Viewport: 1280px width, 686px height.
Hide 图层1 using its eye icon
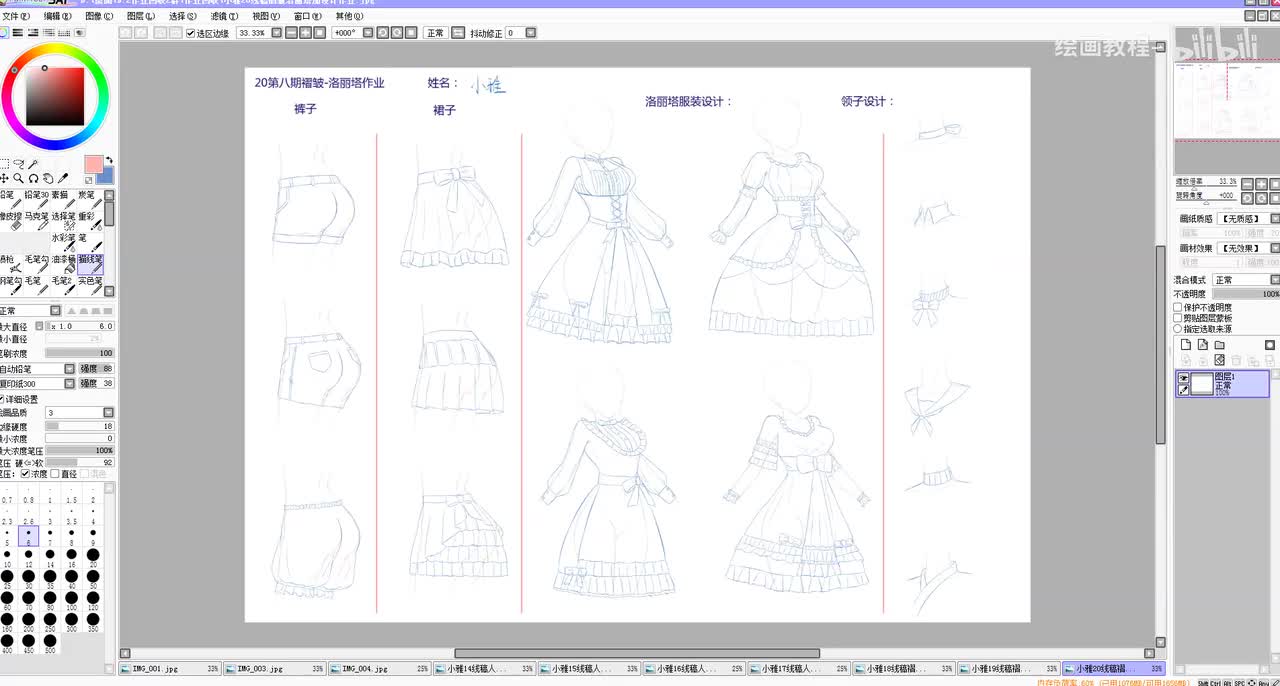pyautogui.click(x=1184, y=378)
